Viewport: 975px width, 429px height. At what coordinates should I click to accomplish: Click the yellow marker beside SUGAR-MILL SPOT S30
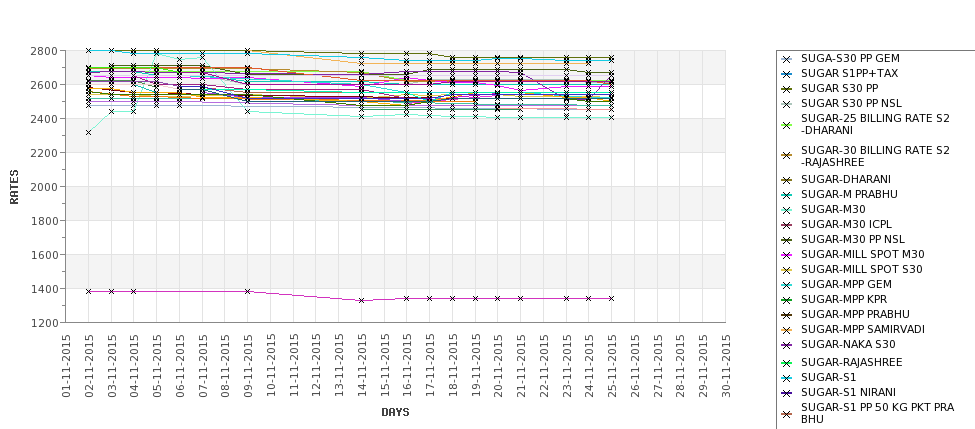[787, 270]
